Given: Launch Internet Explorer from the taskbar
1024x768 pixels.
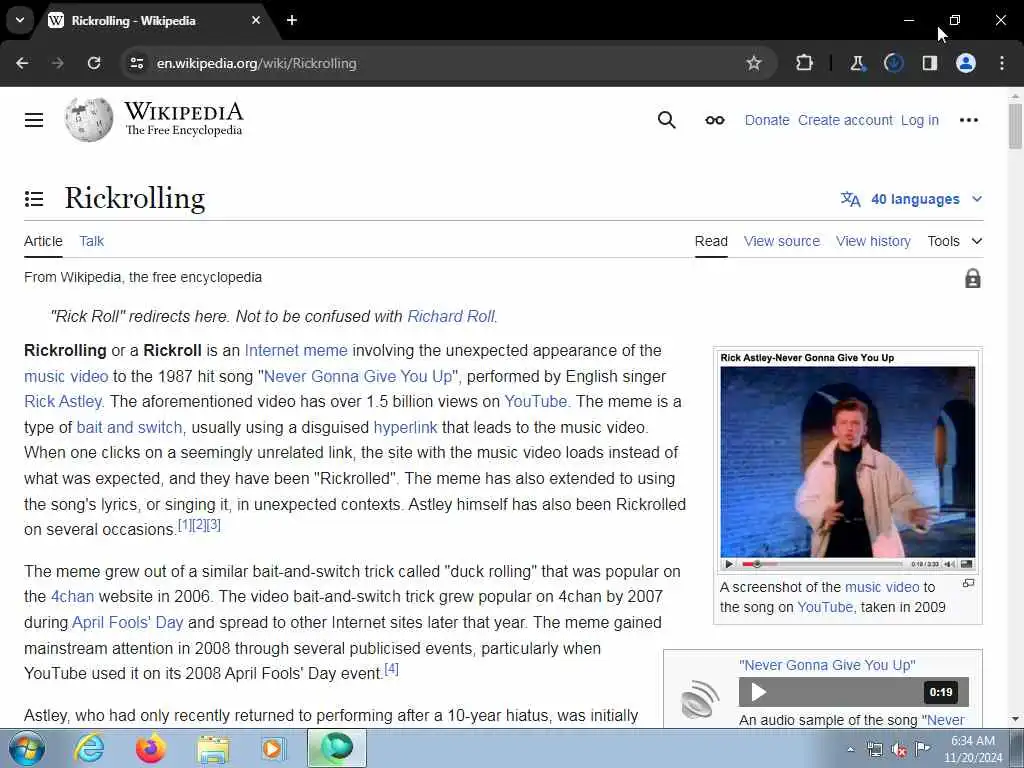Looking at the screenshot, I should click(x=89, y=749).
